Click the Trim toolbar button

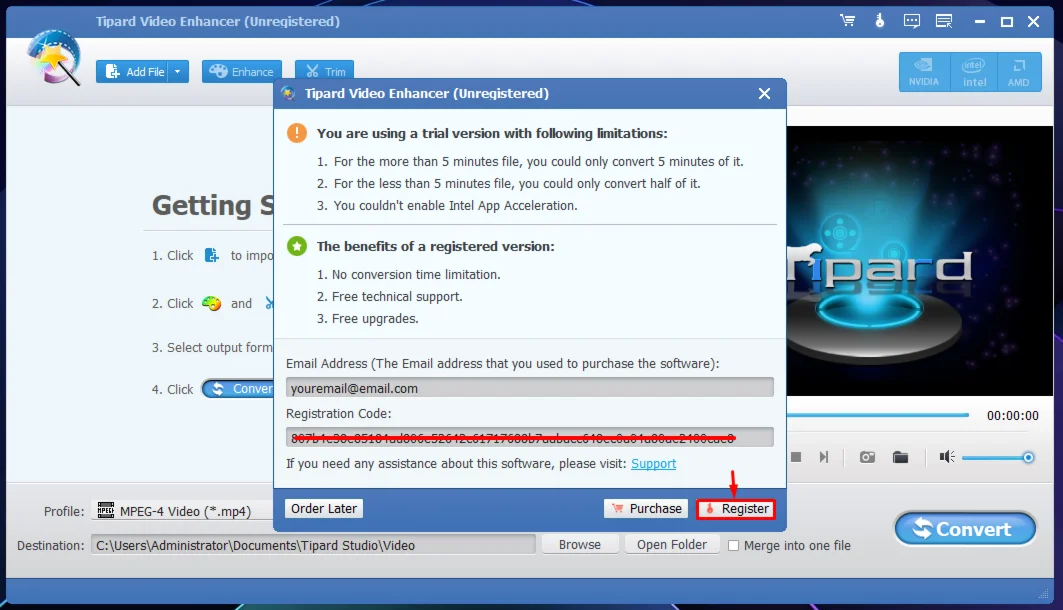(x=325, y=71)
